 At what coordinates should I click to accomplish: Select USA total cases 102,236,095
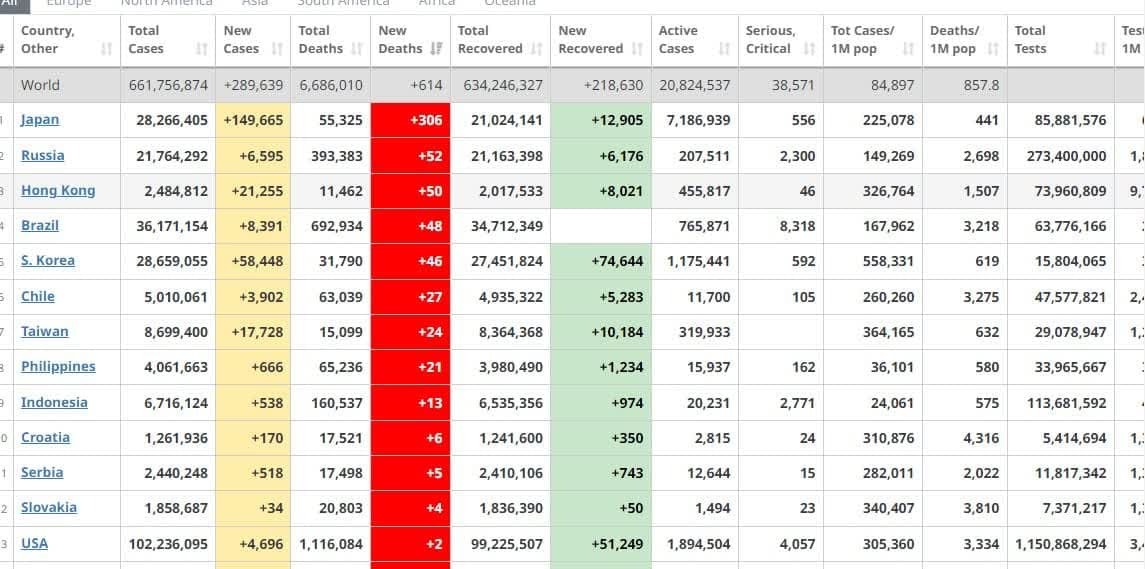tap(168, 544)
